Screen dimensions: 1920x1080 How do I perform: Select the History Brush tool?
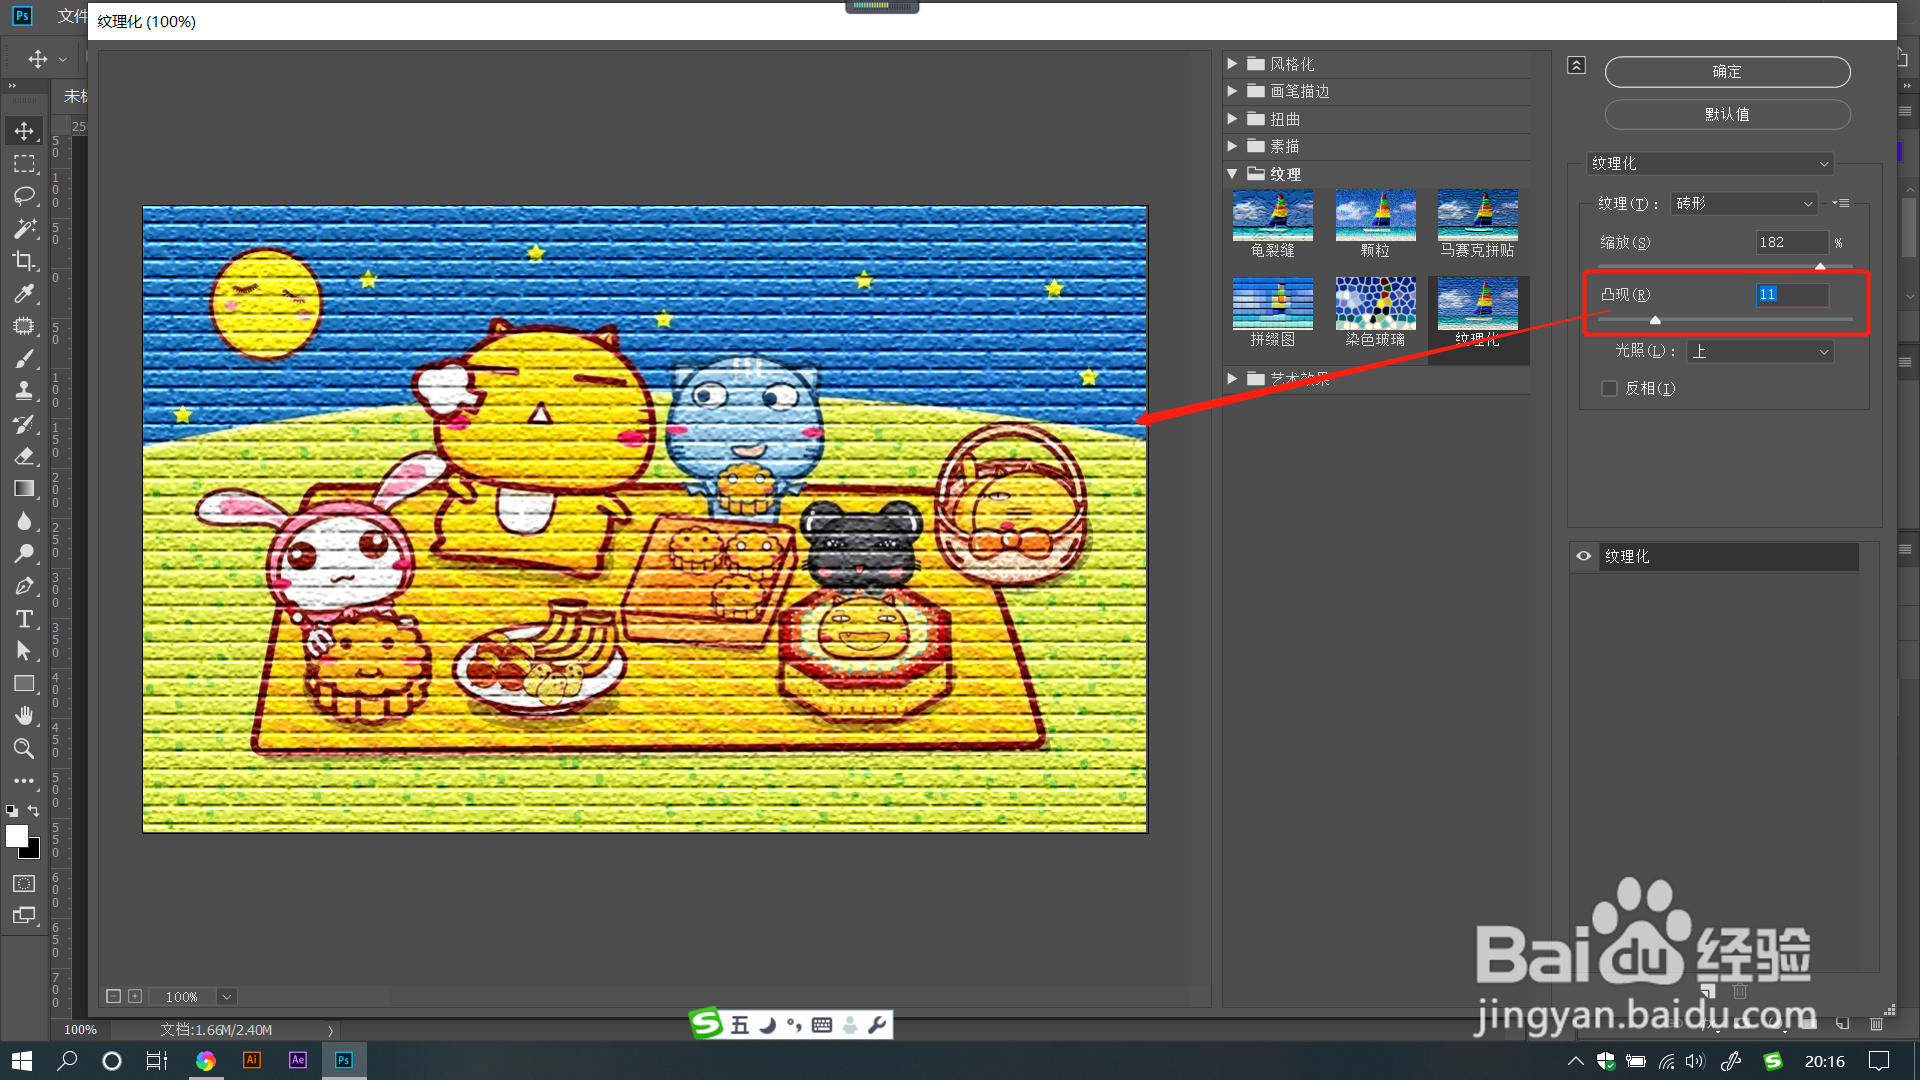tap(24, 424)
